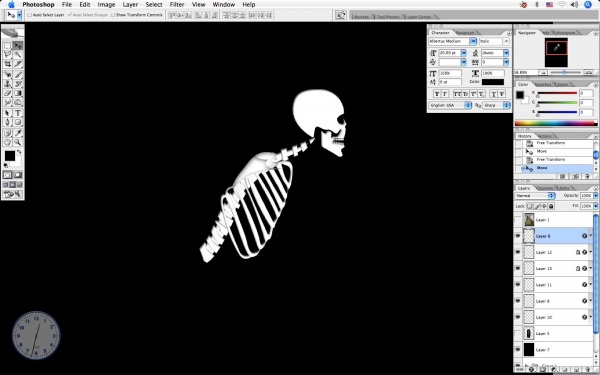Jump to ImageReady button in toolbox
The height and width of the screenshot is (375, 600).
pos(13,194)
